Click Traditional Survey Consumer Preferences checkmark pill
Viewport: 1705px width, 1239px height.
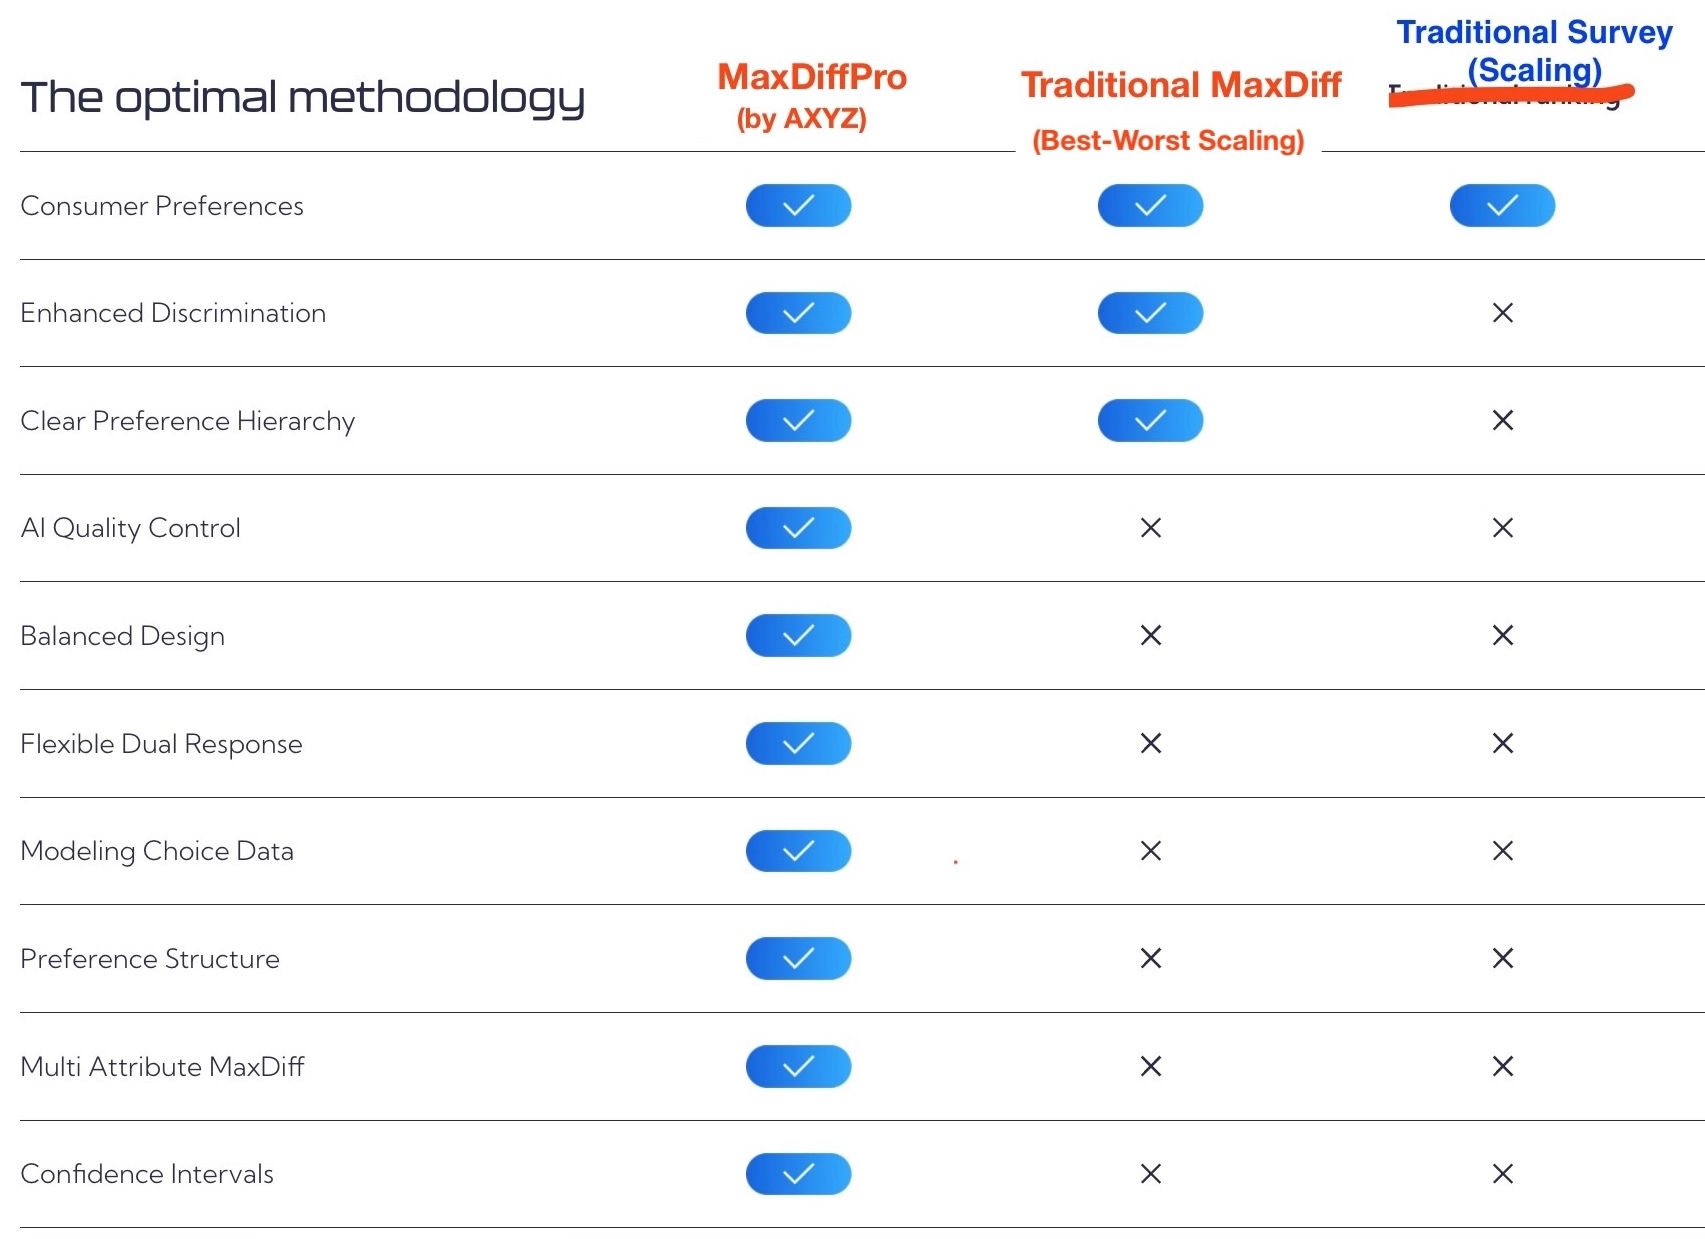coord(1502,206)
